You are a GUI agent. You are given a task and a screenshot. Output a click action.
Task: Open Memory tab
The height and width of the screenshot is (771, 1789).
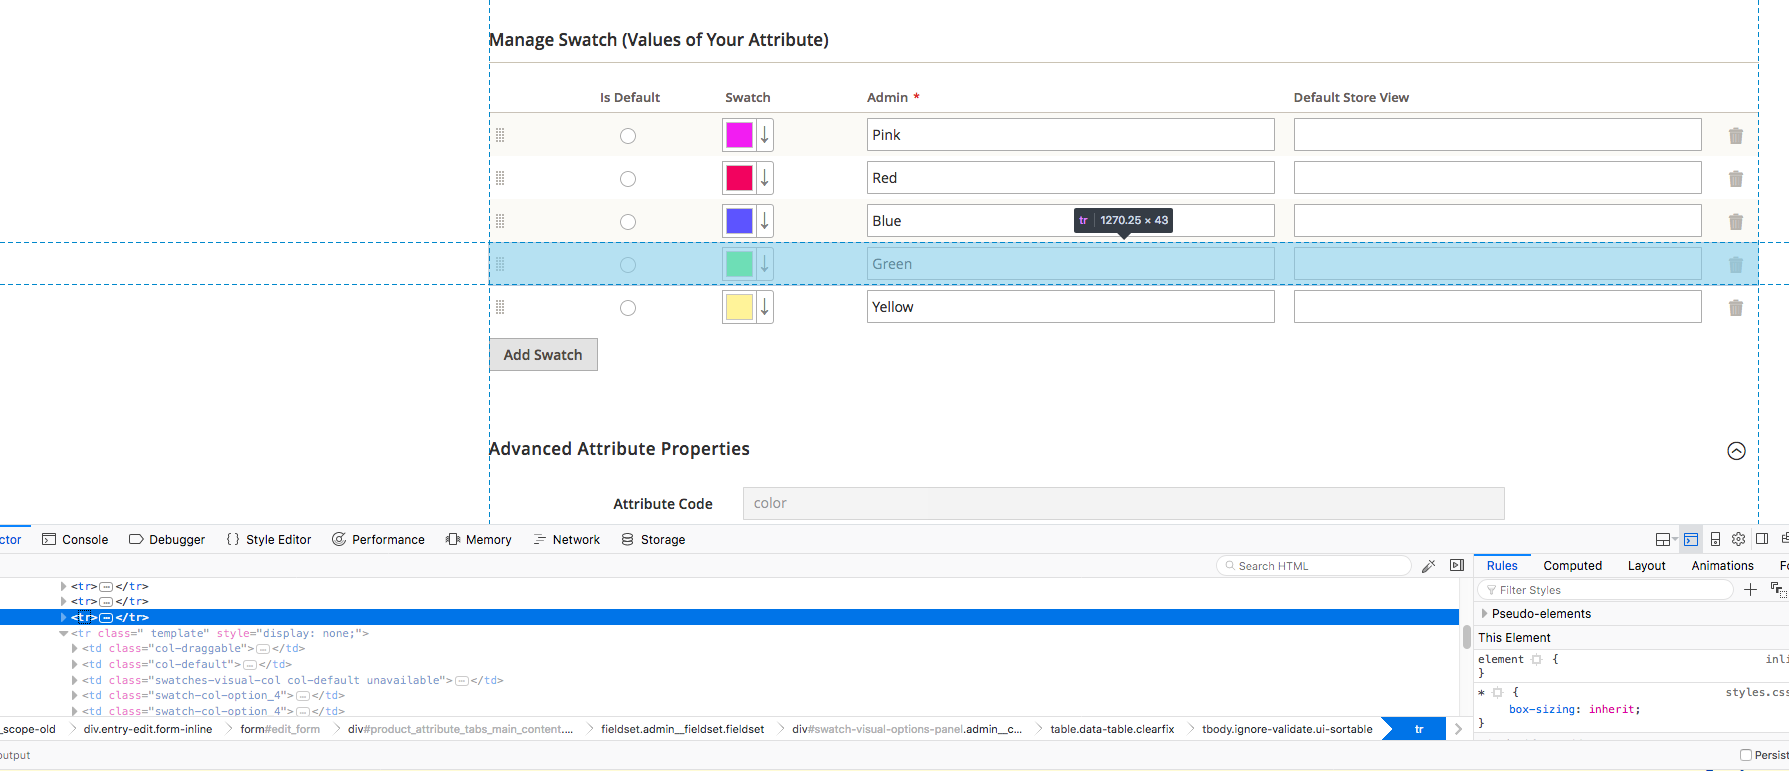pos(478,539)
